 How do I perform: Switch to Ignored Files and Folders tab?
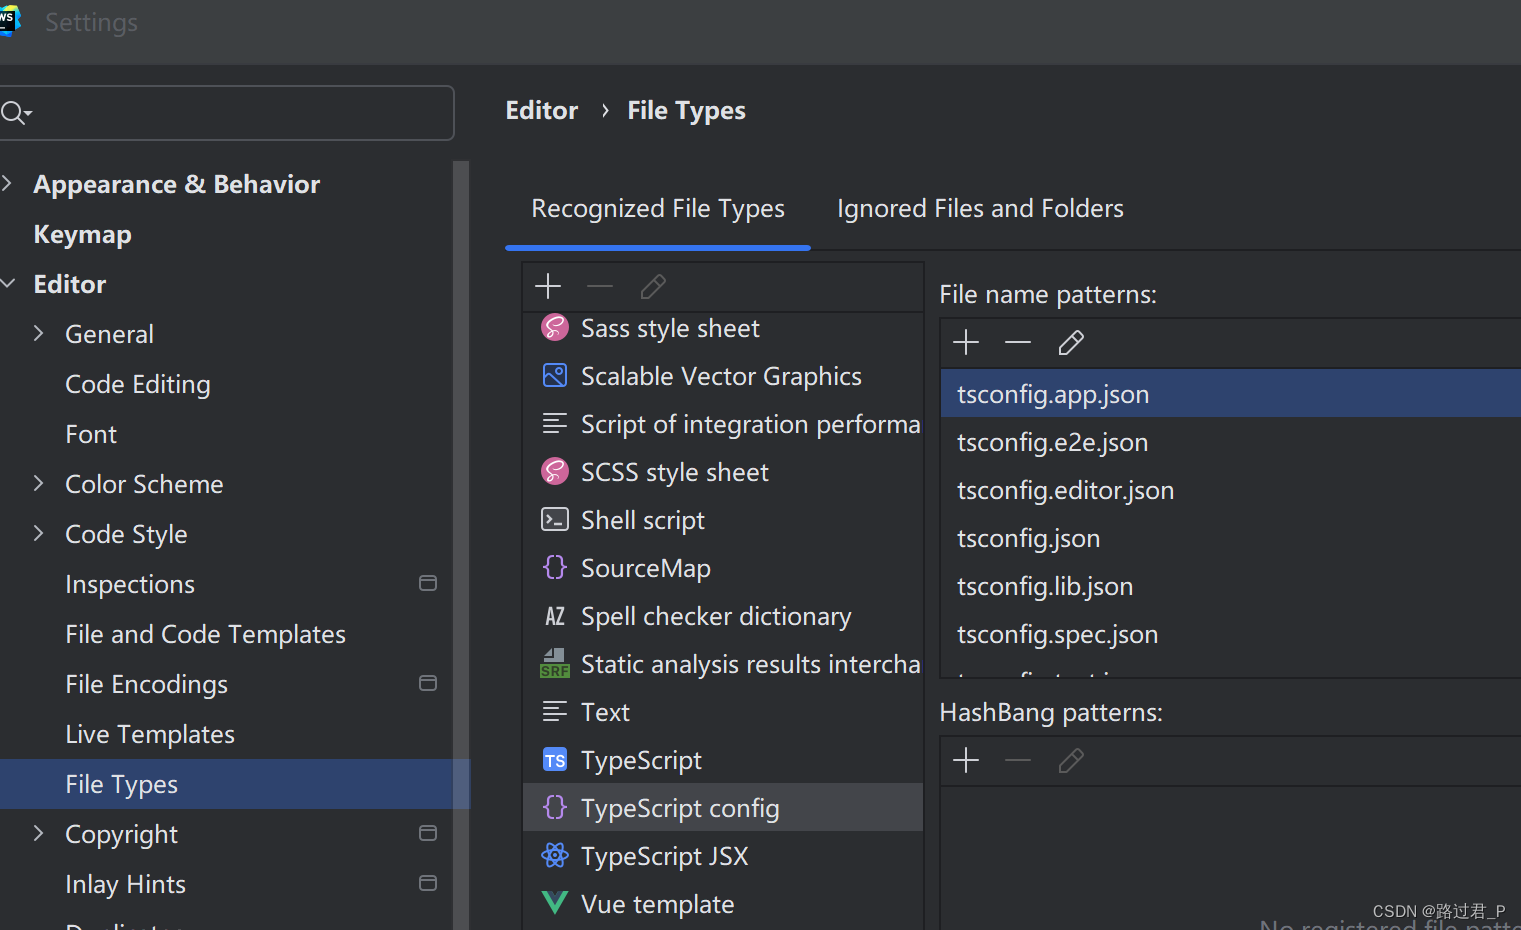click(x=980, y=208)
